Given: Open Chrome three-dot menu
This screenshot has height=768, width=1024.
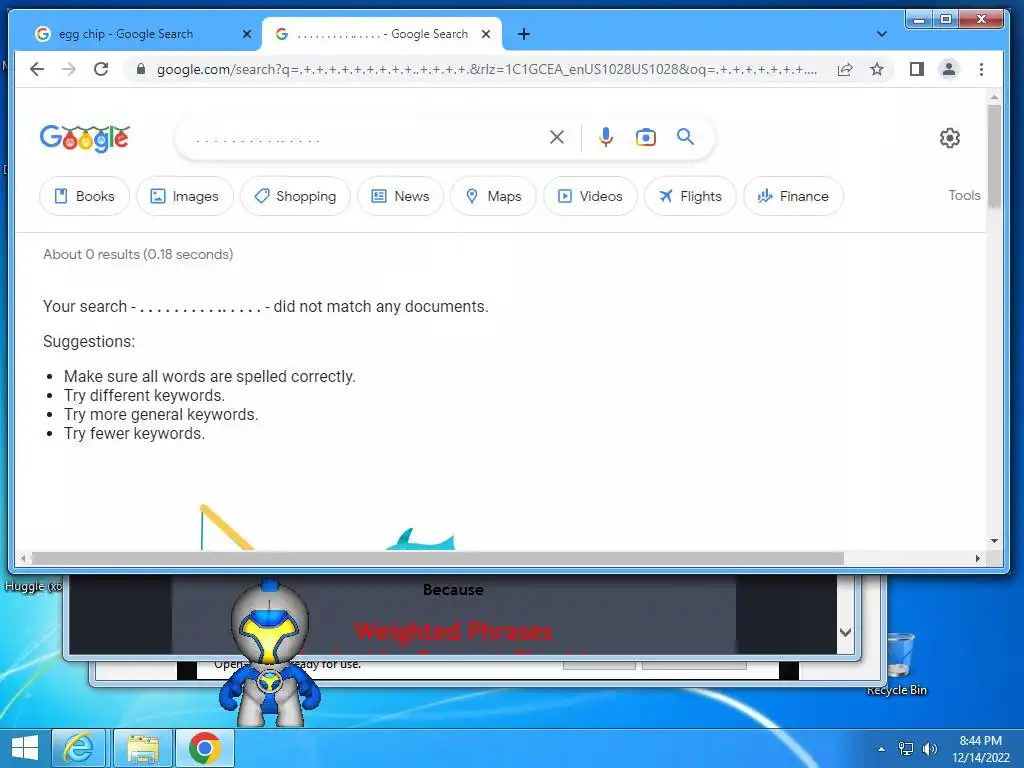Looking at the screenshot, I should click(x=981, y=69).
